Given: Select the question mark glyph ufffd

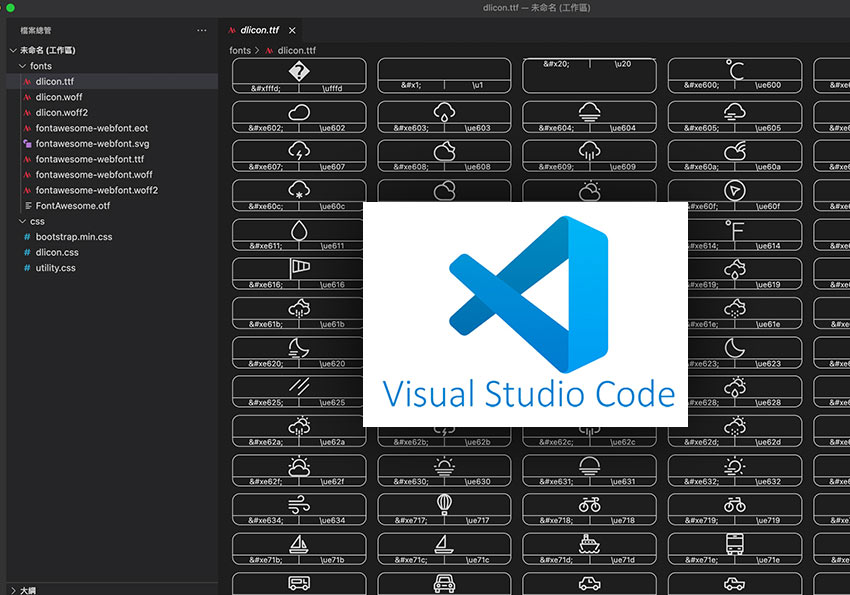Looking at the screenshot, I should (299, 71).
